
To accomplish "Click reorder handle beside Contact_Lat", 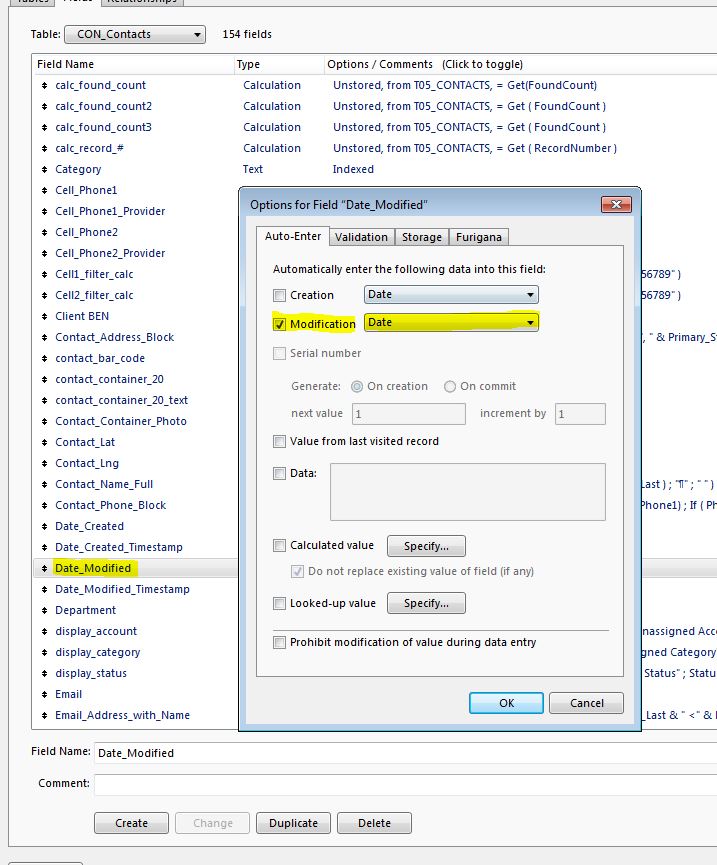I will [x=44, y=442].
